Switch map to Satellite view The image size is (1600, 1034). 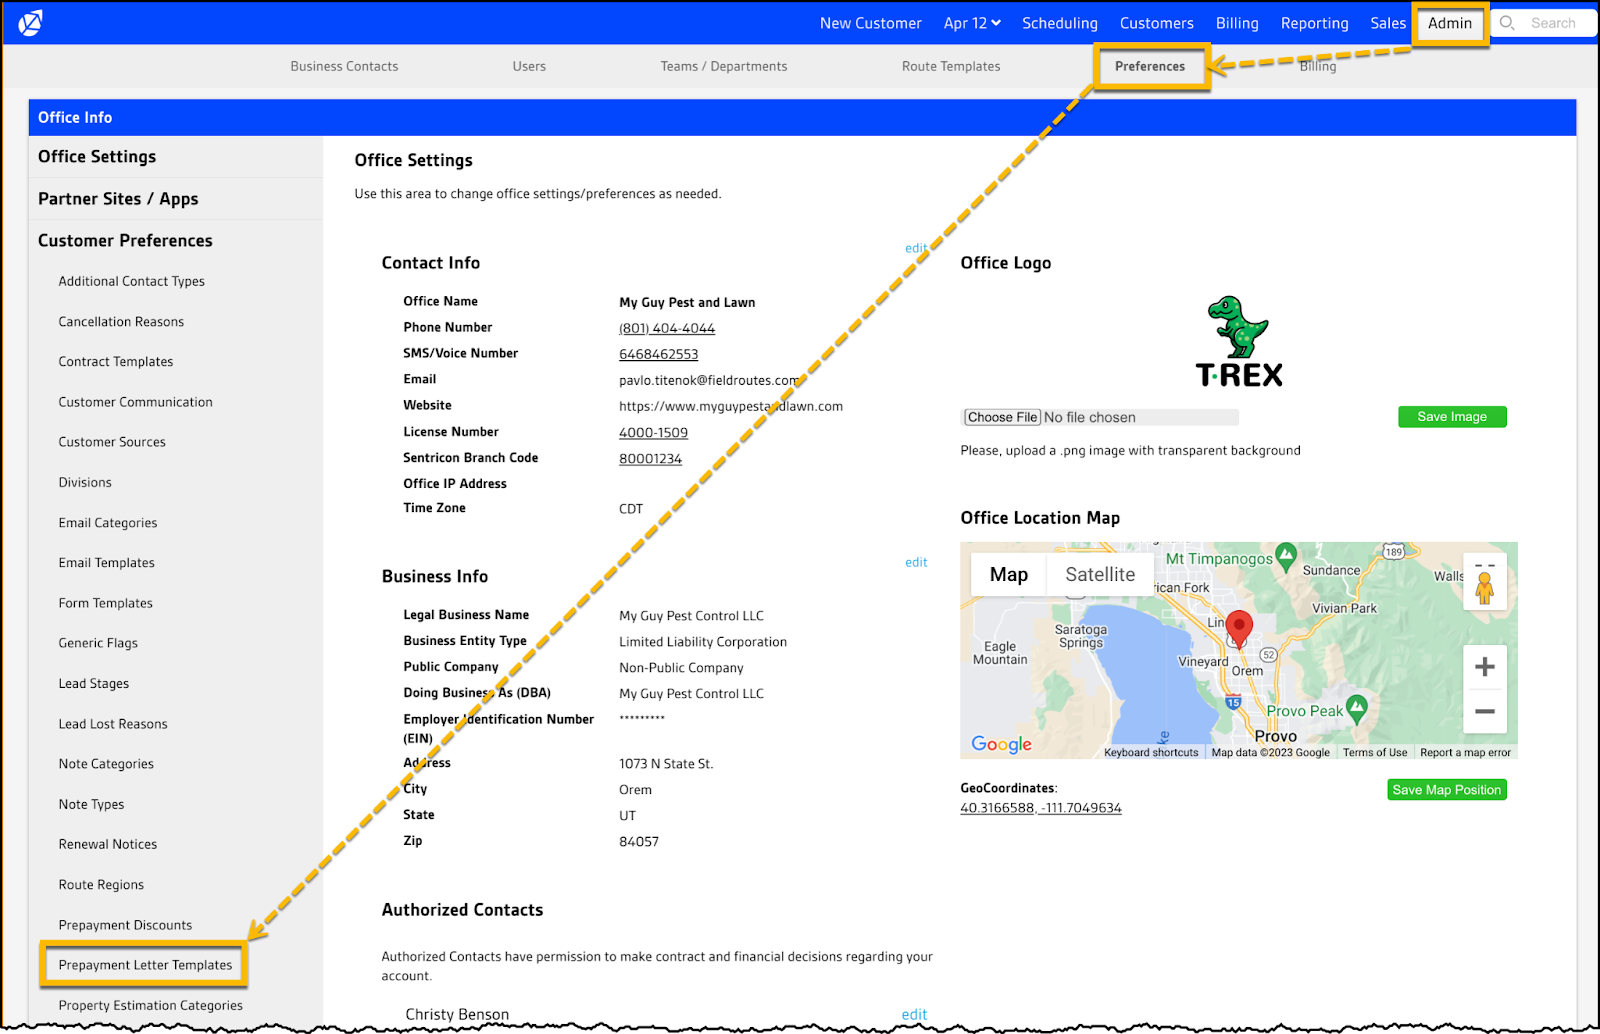1099,575
